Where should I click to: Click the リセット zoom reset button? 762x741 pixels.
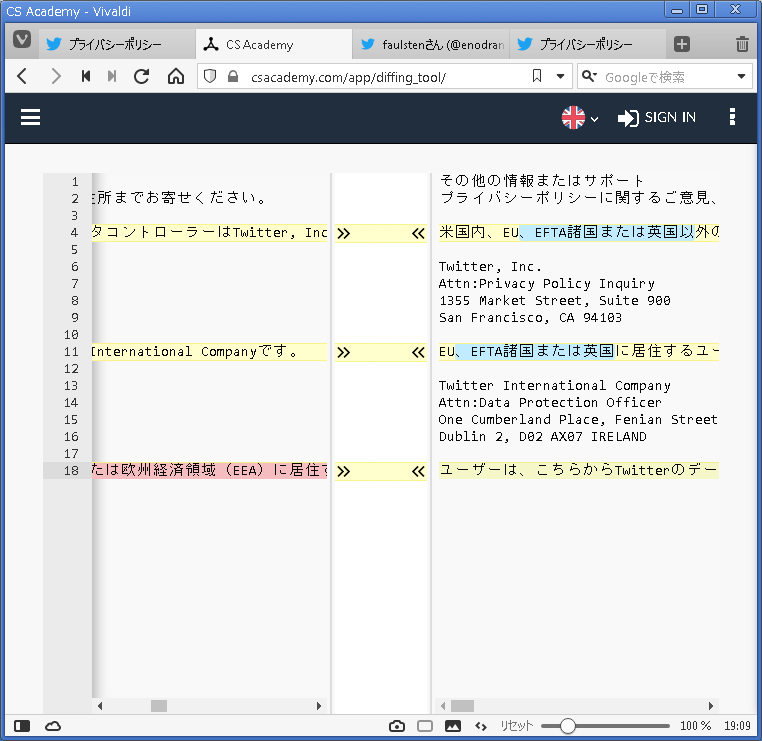(517, 726)
